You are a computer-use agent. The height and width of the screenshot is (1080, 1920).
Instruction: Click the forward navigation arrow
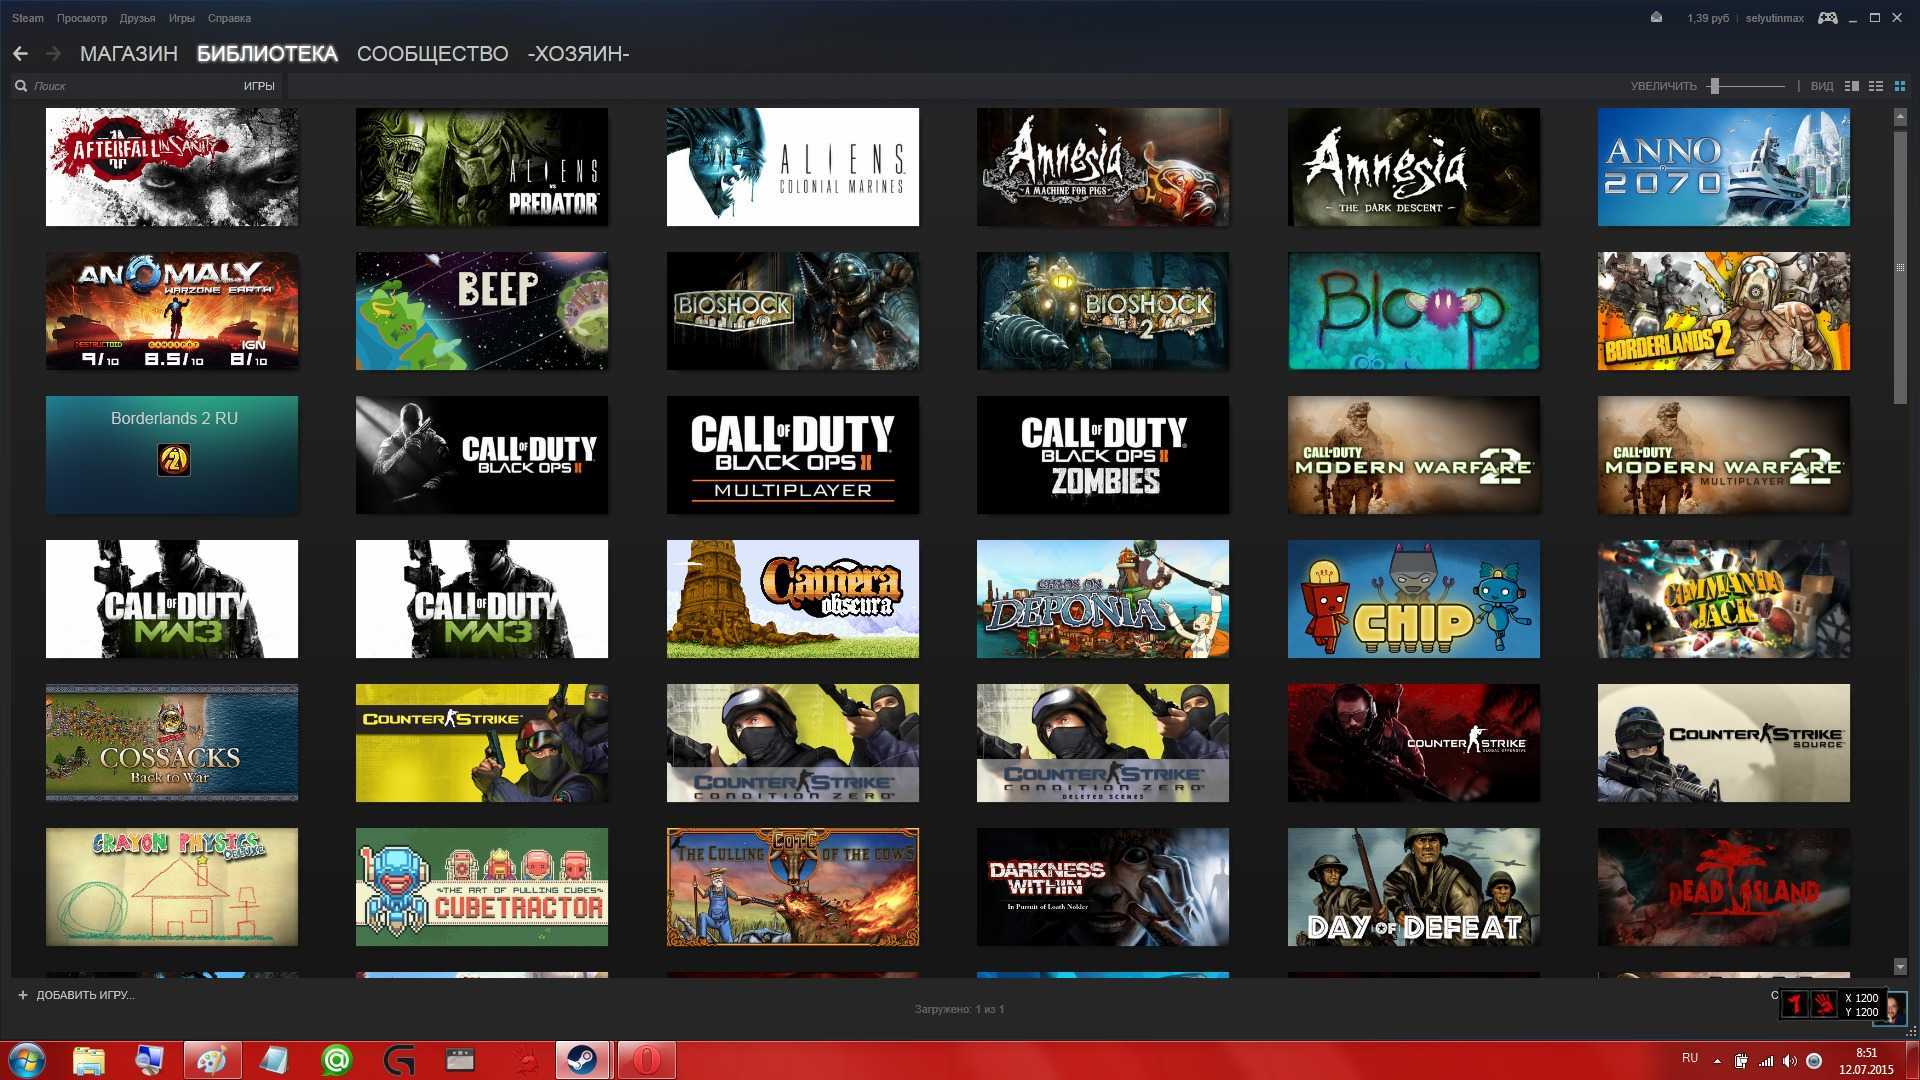click(x=53, y=54)
